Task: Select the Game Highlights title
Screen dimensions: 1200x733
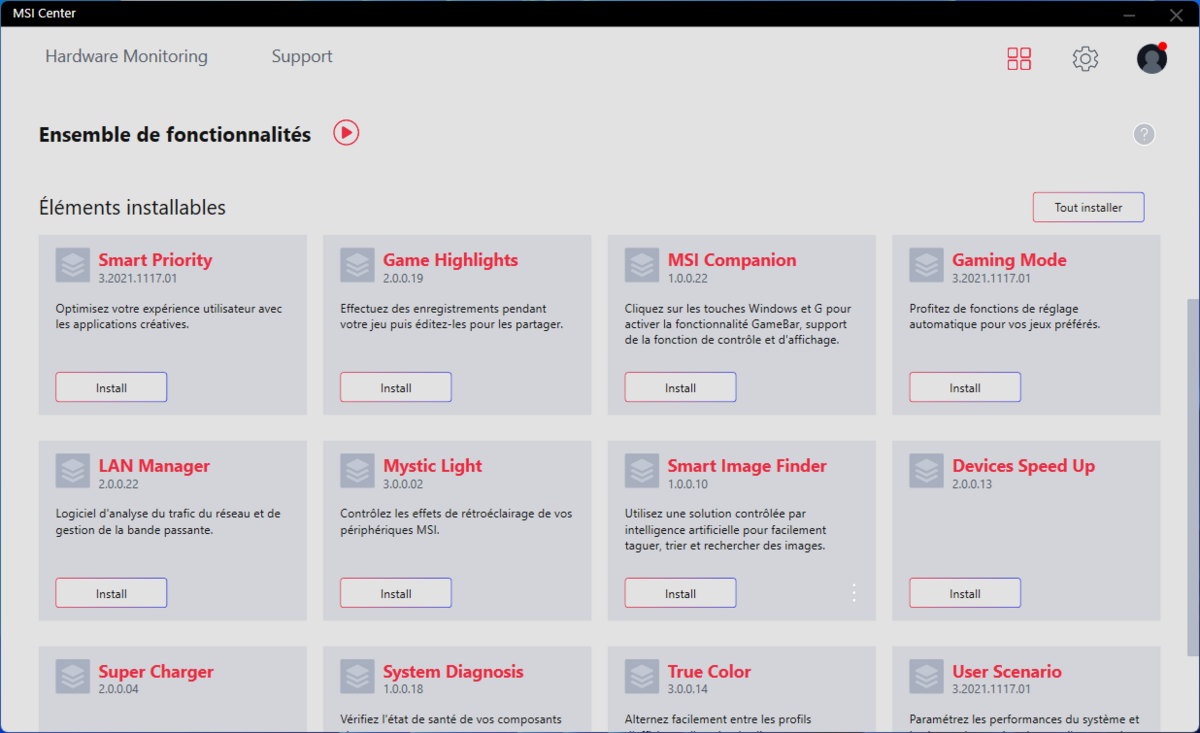Action: tap(450, 260)
